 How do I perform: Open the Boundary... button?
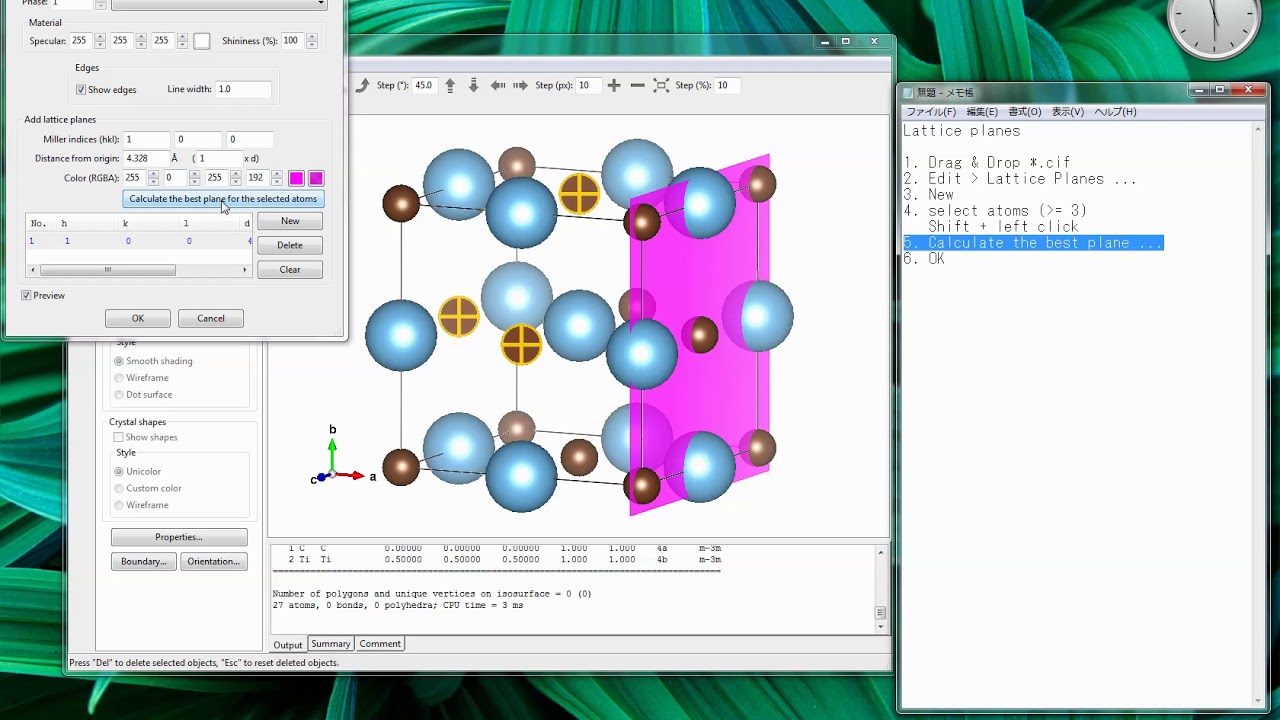pyautogui.click(x=144, y=562)
